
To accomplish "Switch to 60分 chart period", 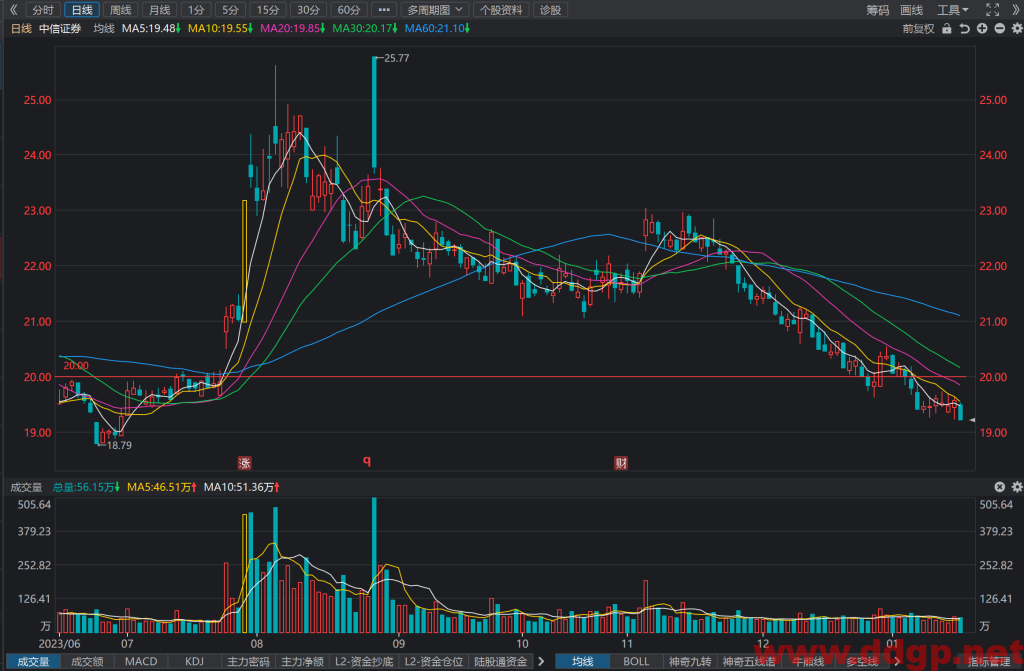I will pos(349,10).
